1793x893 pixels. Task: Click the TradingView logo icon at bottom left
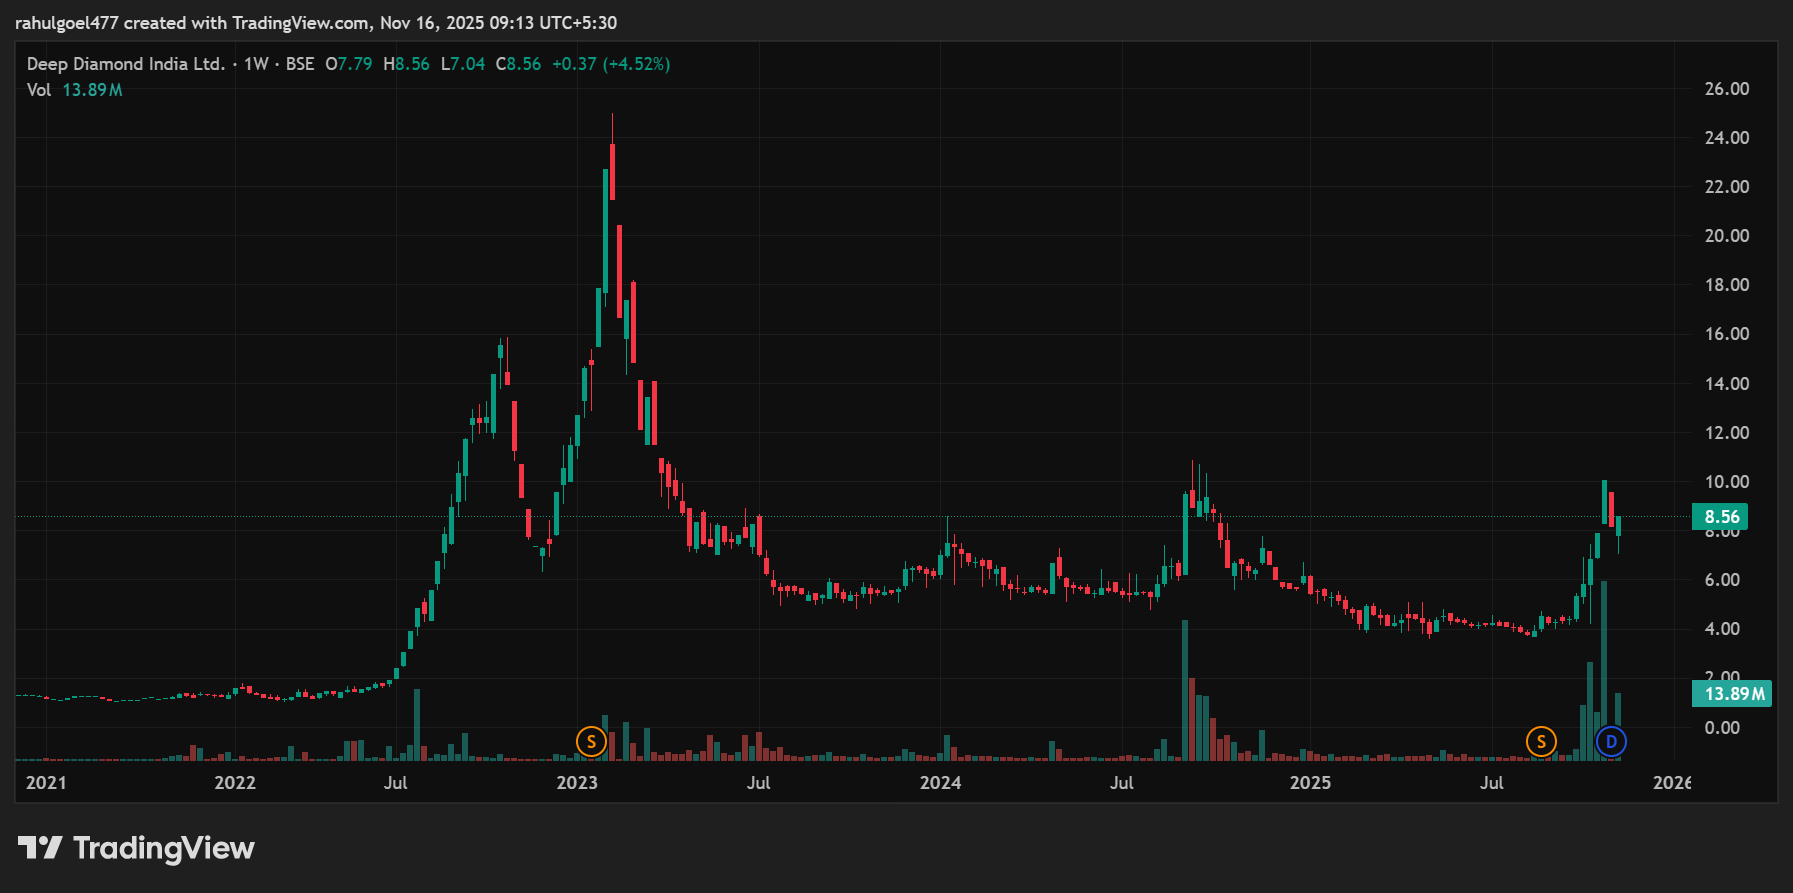point(40,848)
